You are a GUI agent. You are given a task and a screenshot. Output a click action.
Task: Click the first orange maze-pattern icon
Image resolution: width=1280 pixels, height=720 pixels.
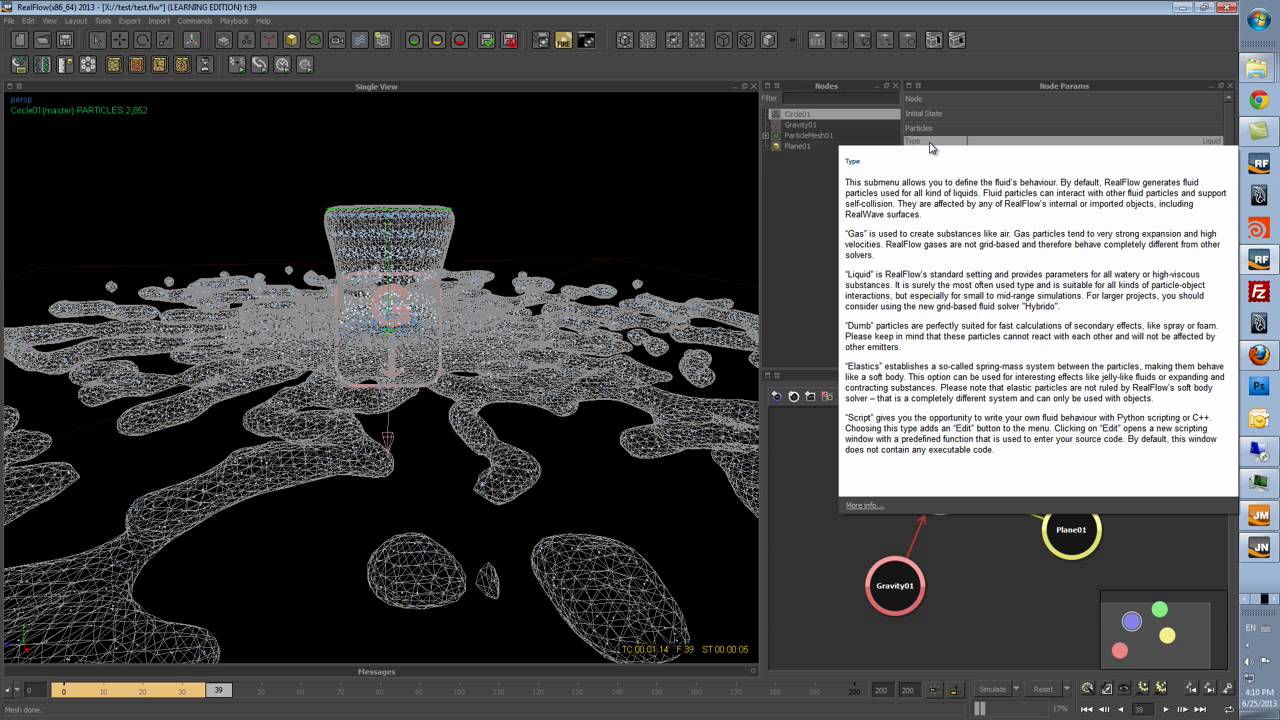click(113, 64)
